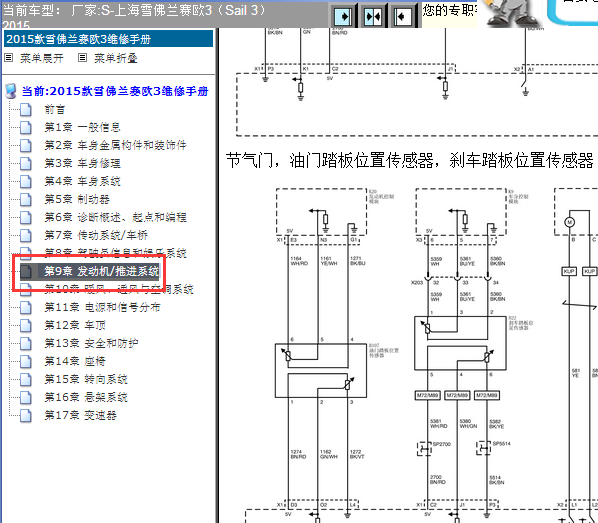Click the left-arrow panel layout button
This screenshot has height=523, width=598.
click(402, 17)
